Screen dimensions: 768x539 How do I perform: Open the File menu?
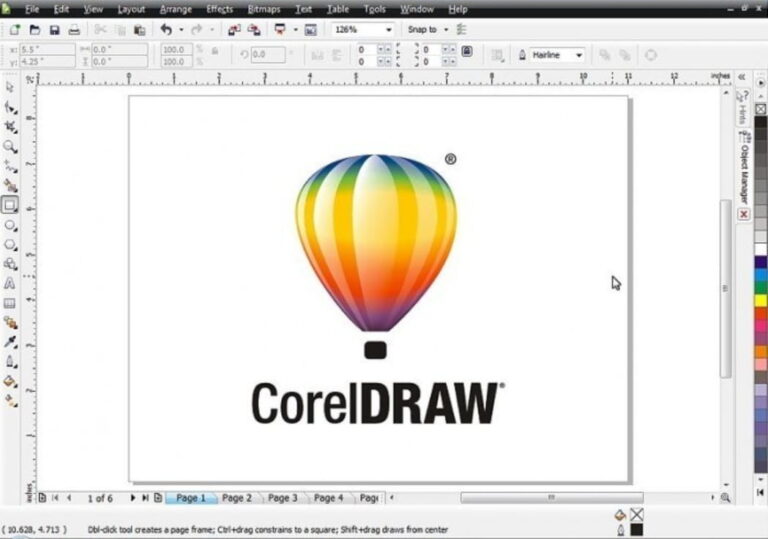31,9
